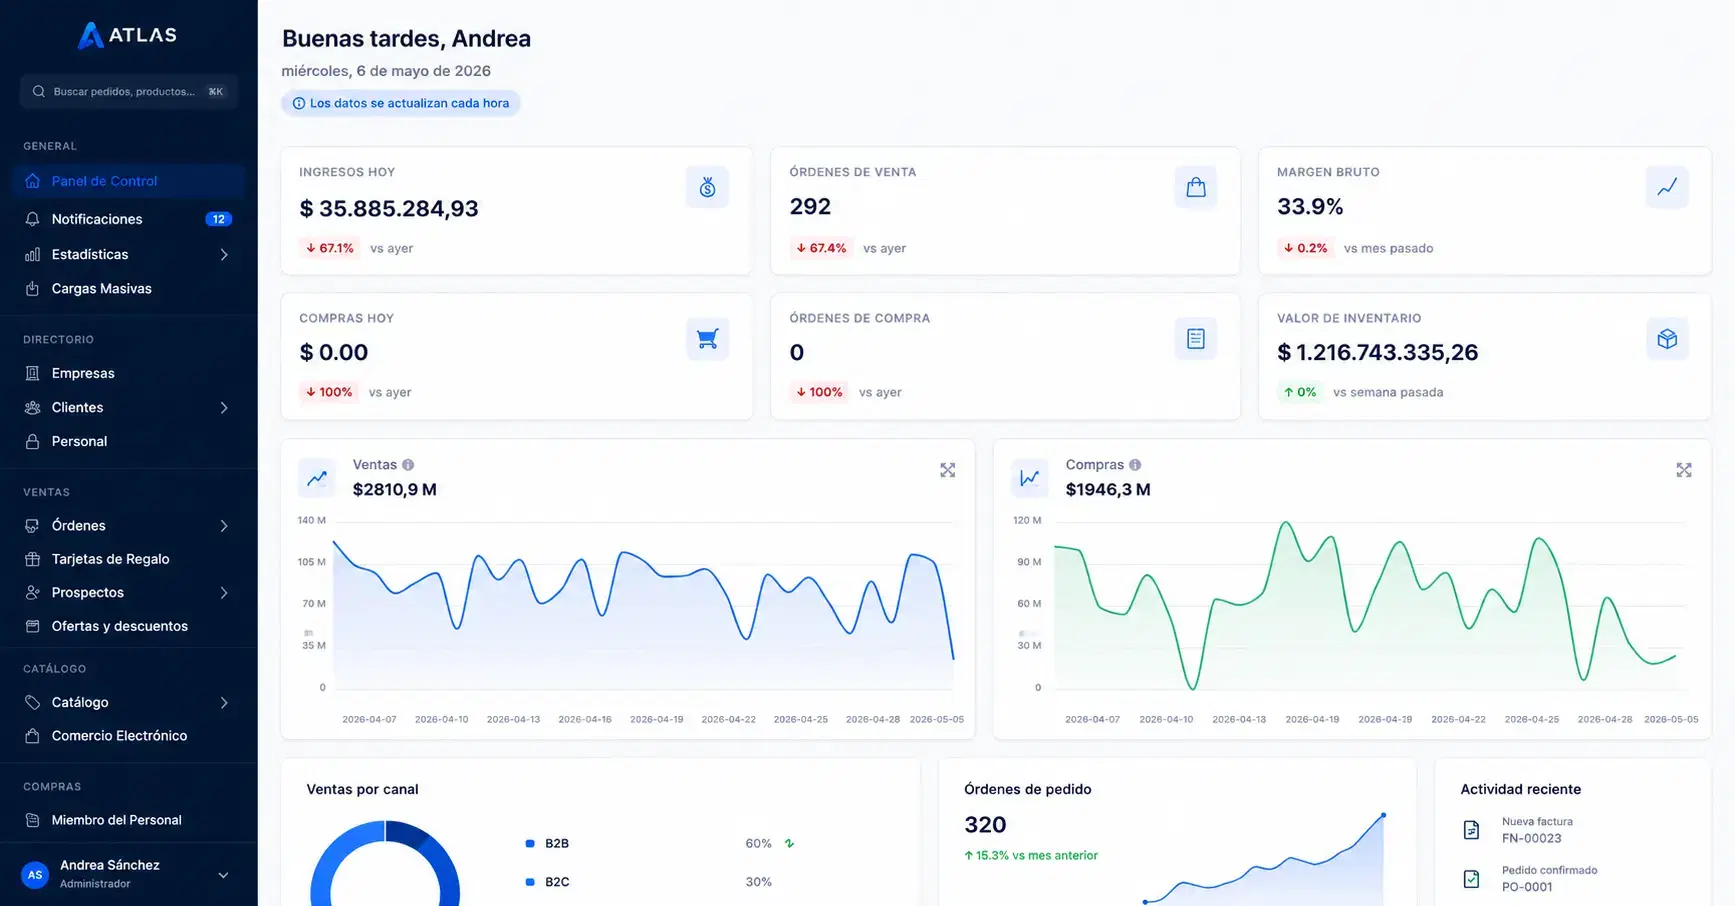1735x906 pixels.
Task: Click the Ingresos Hoy value $ 35.885.284,93
Action: click(389, 208)
